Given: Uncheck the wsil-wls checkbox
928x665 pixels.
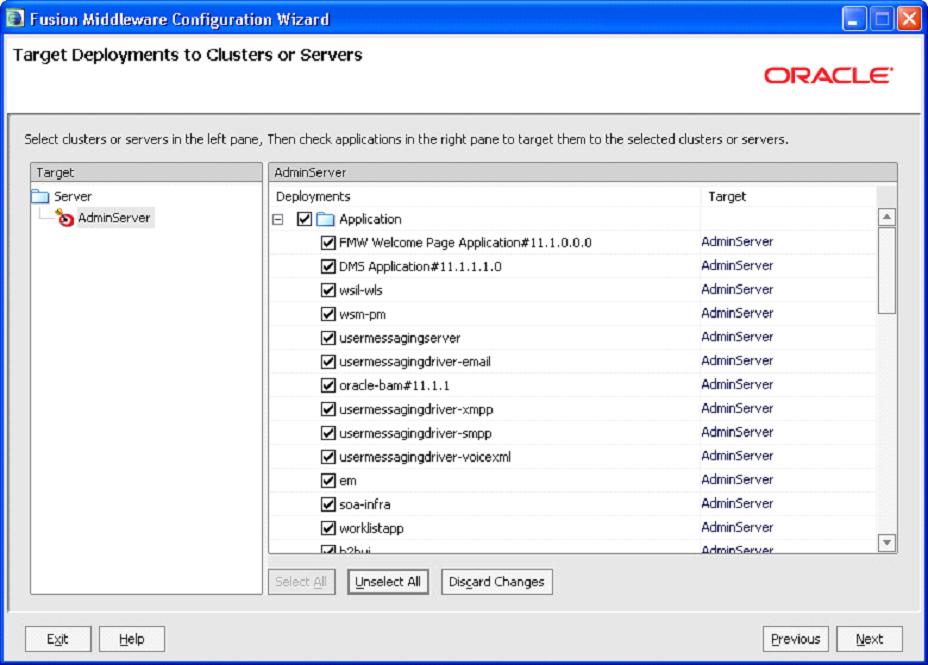Looking at the screenshot, I should coord(328,290).
